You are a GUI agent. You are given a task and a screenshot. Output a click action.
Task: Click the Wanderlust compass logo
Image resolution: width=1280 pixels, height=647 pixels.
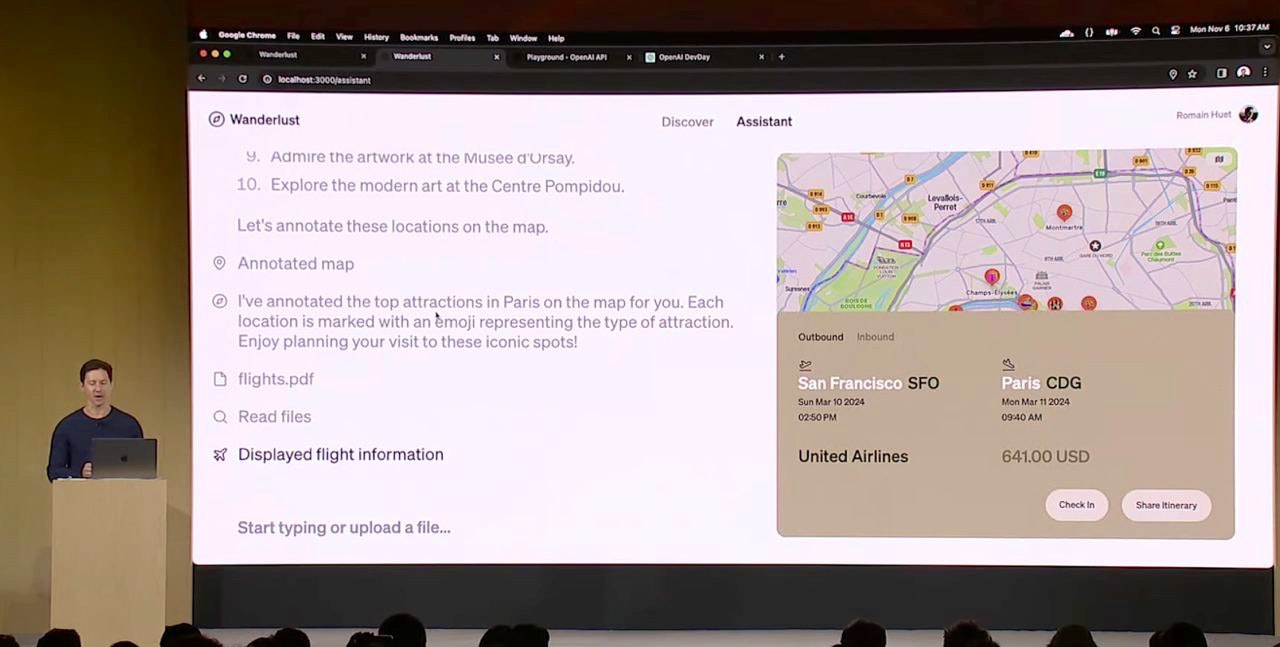pyautogui.click(x=216, y=120)
